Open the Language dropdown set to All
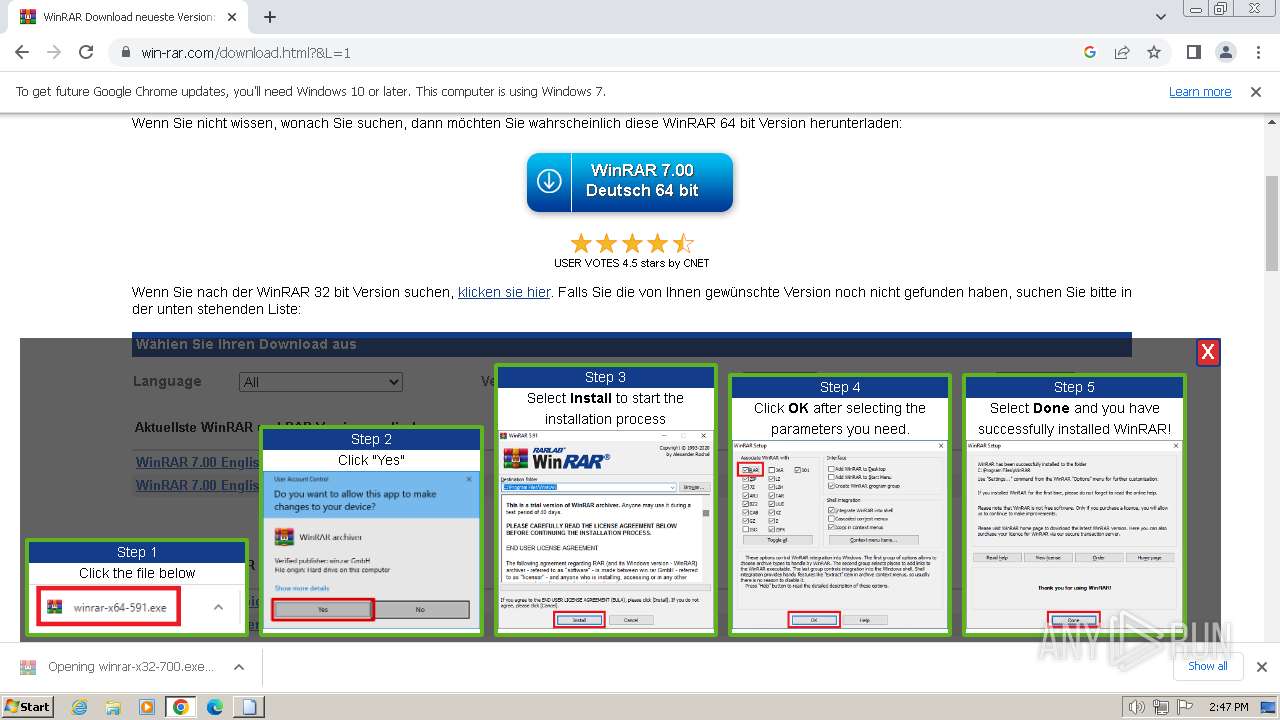The image size is (1280, 720). [321, 382]
